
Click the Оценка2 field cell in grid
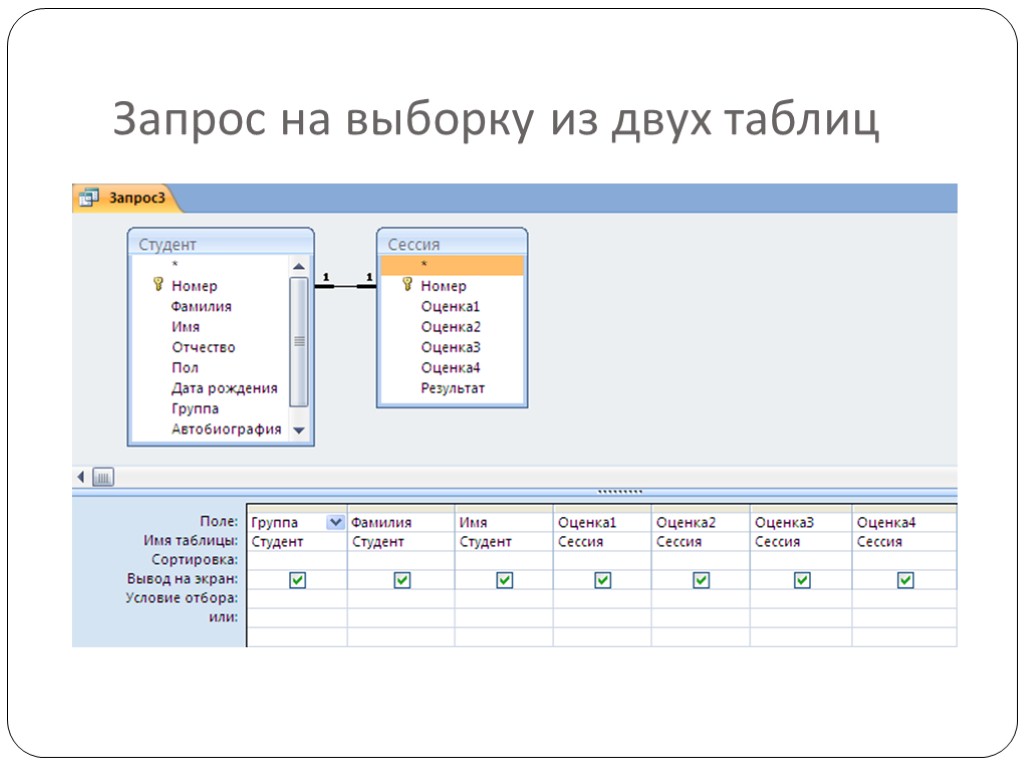coord(701,522)
